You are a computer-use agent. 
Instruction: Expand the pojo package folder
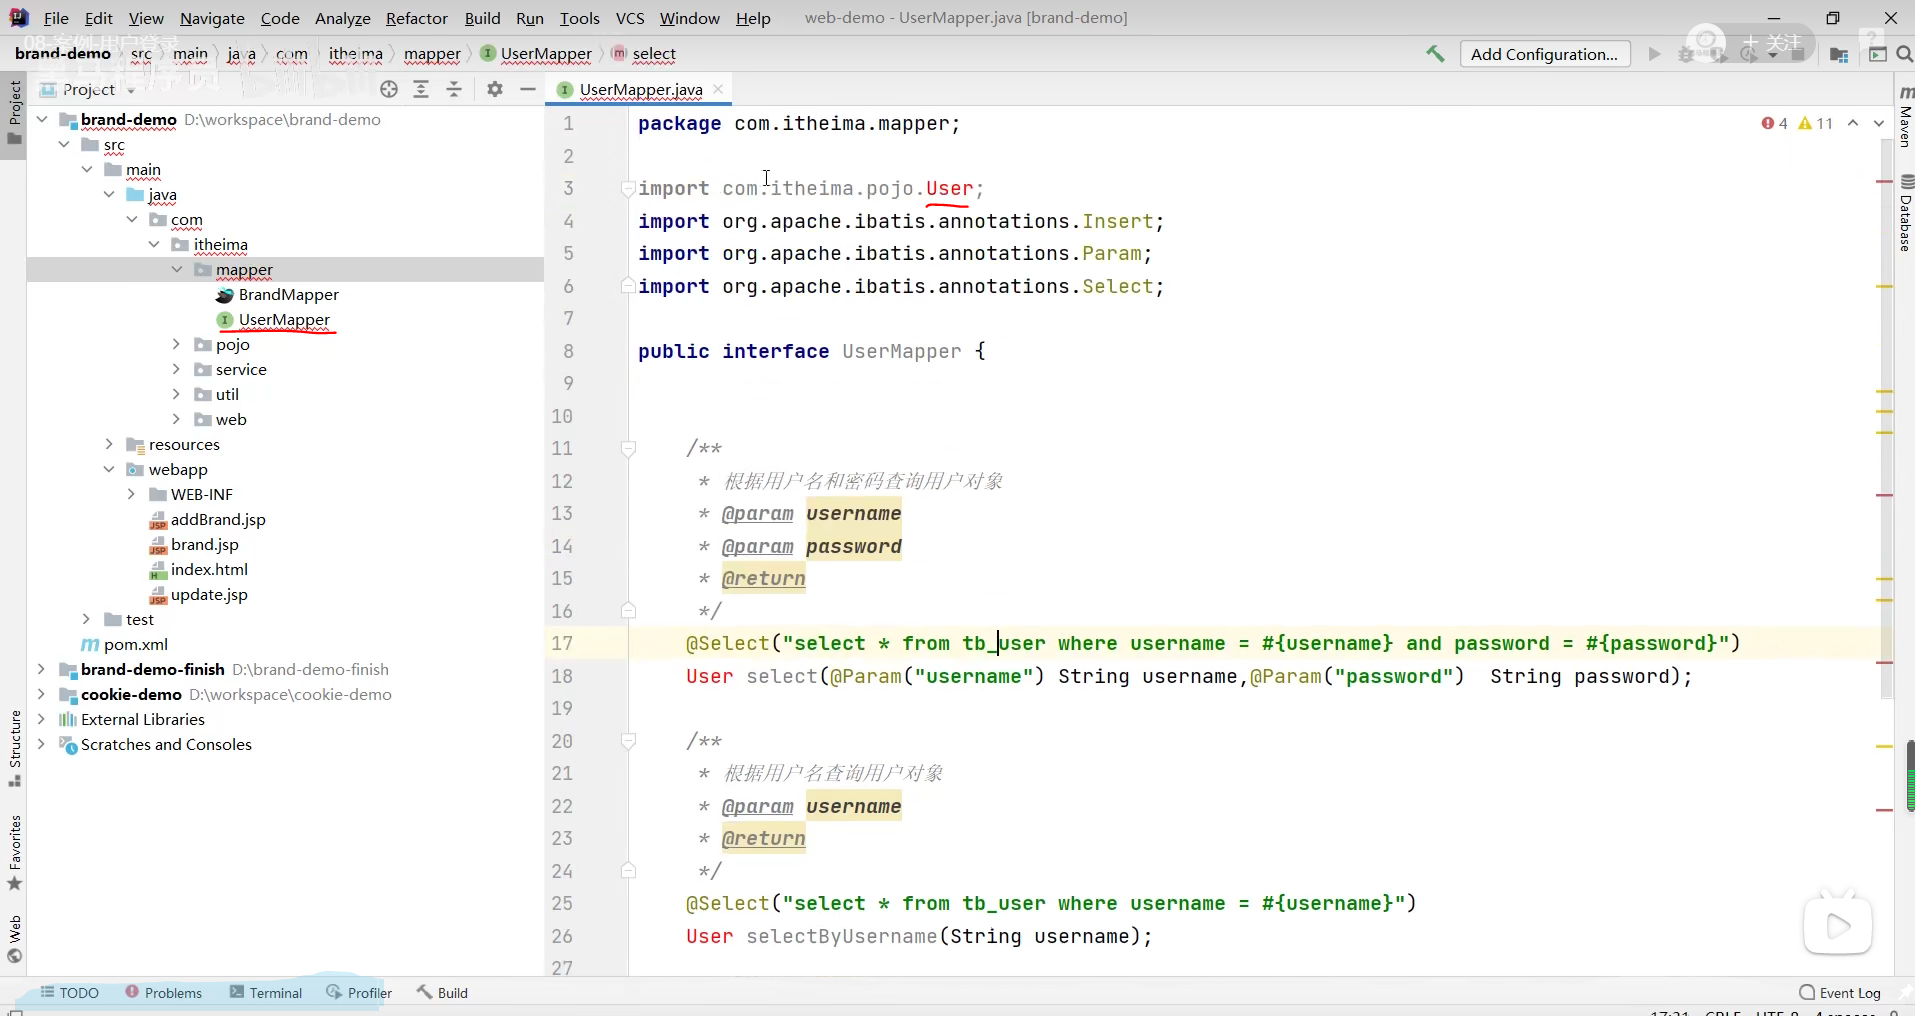(x=176, y=344)
